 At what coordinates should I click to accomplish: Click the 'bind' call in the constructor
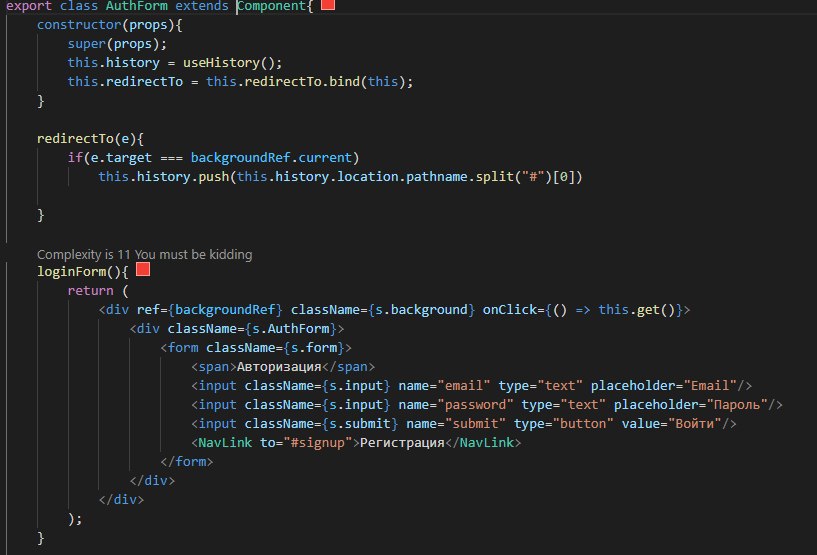tap(344, 82)
